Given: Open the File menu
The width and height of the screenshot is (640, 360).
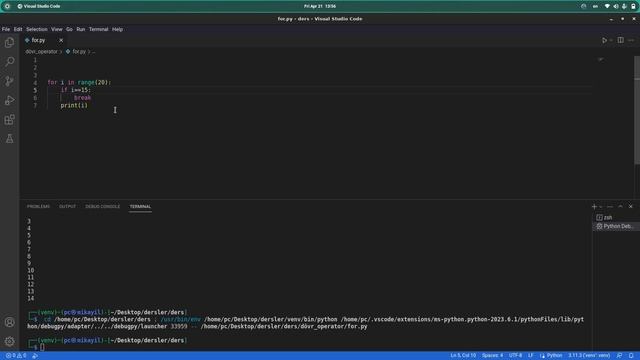Looking at the screenshot, I should [6, 29].
